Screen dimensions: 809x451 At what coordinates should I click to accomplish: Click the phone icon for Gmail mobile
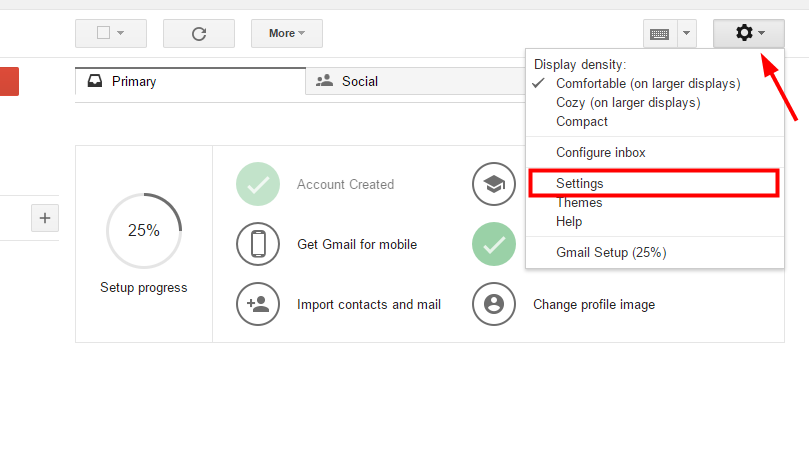coord(257,244)
